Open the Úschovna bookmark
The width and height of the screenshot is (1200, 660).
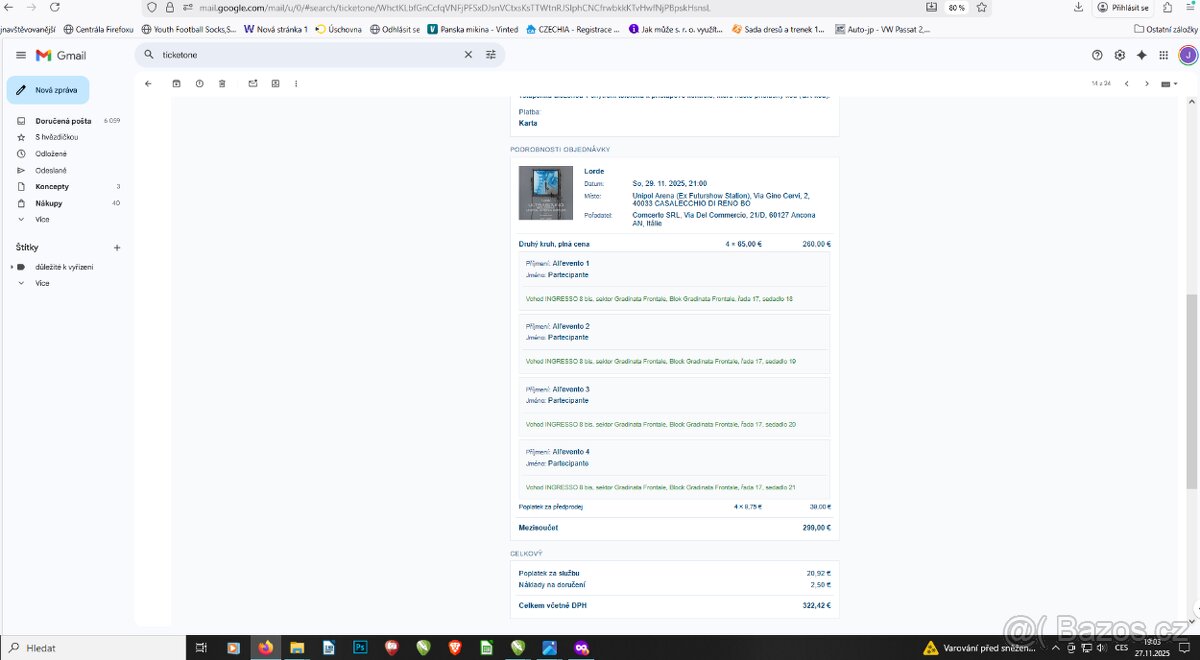[338, 29]
